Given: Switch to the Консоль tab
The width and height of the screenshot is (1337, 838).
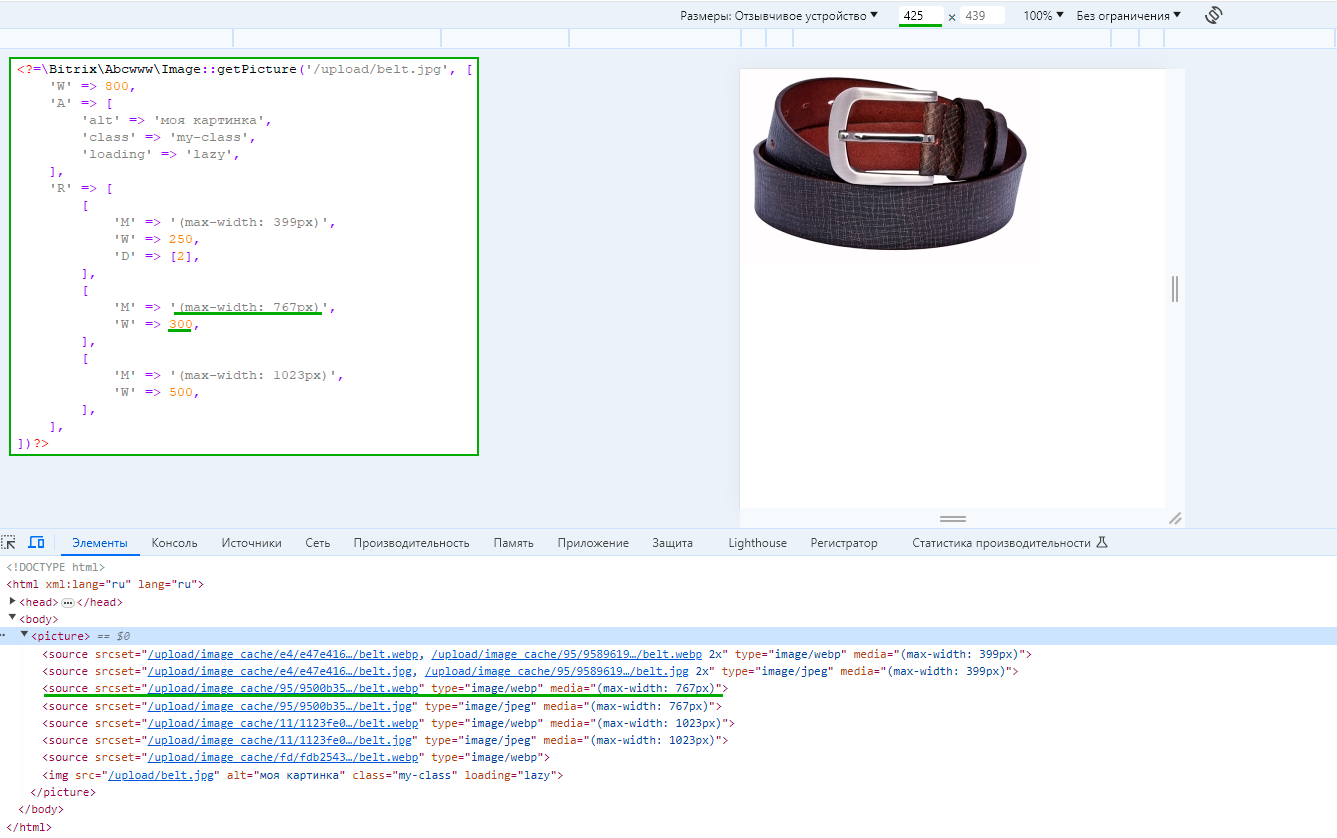Looking at the screenshot, I should click(x=174, y=543).
